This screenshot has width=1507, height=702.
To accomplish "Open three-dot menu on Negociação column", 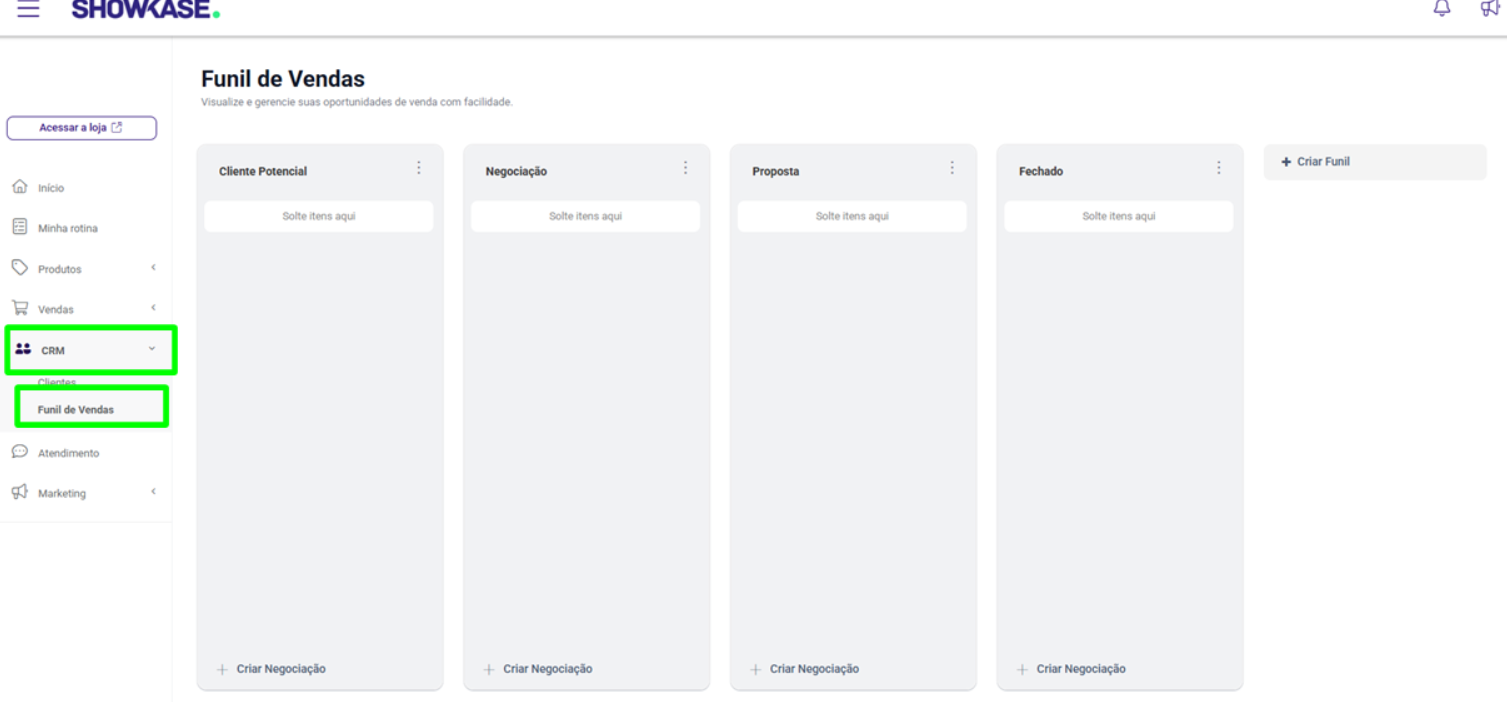I will [x=685, y=168].
